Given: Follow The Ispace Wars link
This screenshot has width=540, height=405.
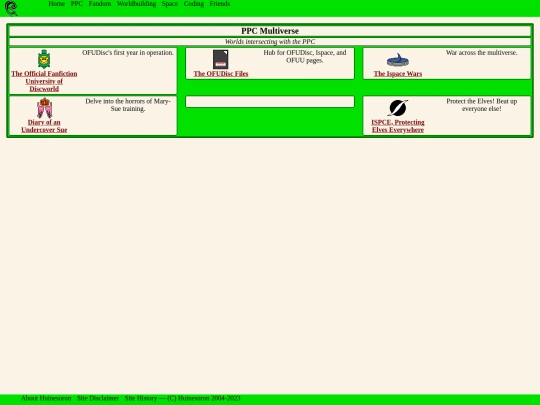Looking at the screenshot, I should tap(398, 74).
